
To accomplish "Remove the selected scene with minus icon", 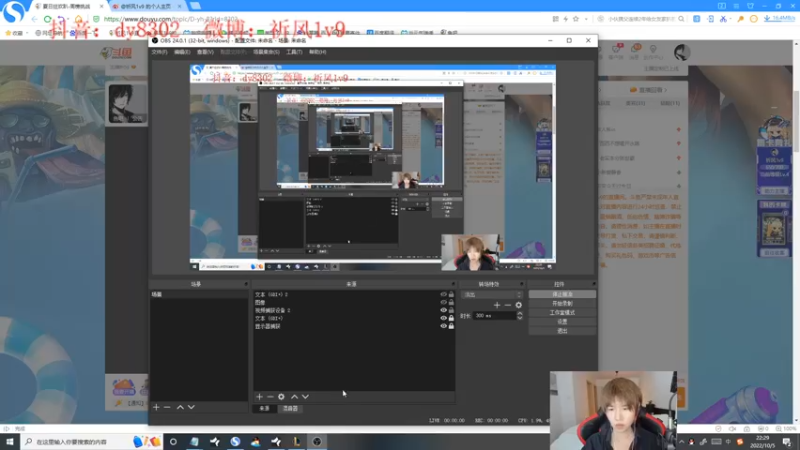I will (x=167, y=407).
